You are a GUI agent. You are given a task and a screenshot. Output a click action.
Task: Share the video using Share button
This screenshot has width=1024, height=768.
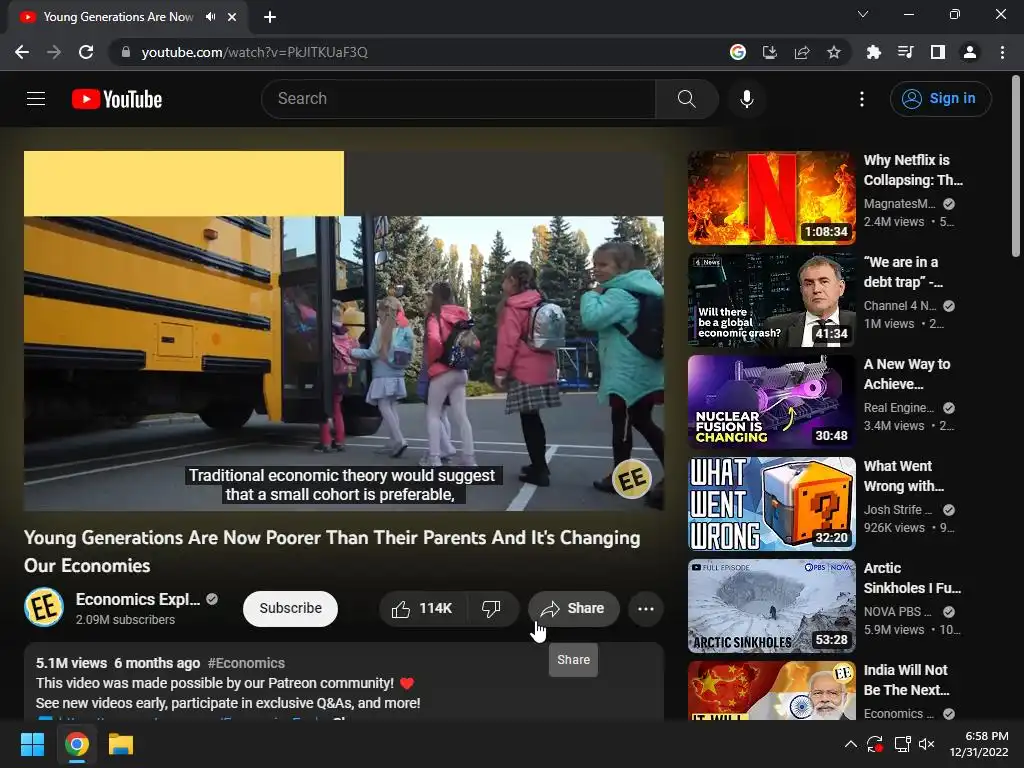573,609
